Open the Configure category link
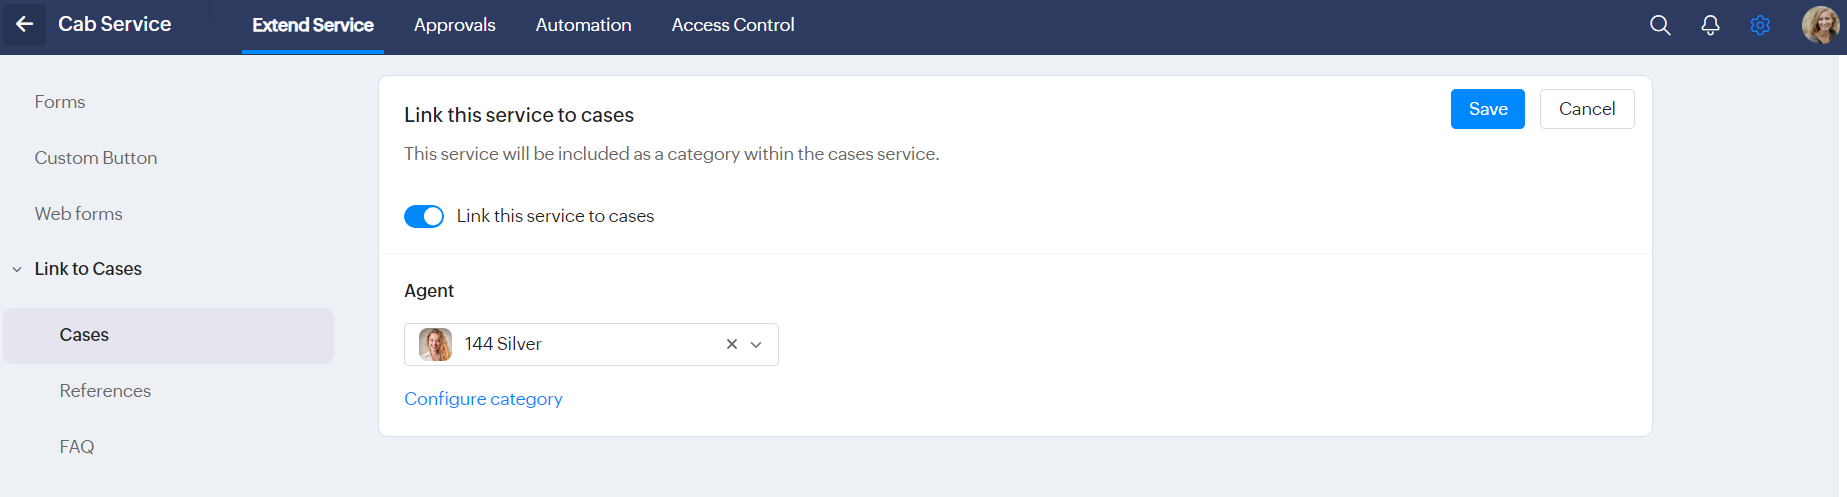This screenshot has height=497, width=1847. [x=483, y=399]
